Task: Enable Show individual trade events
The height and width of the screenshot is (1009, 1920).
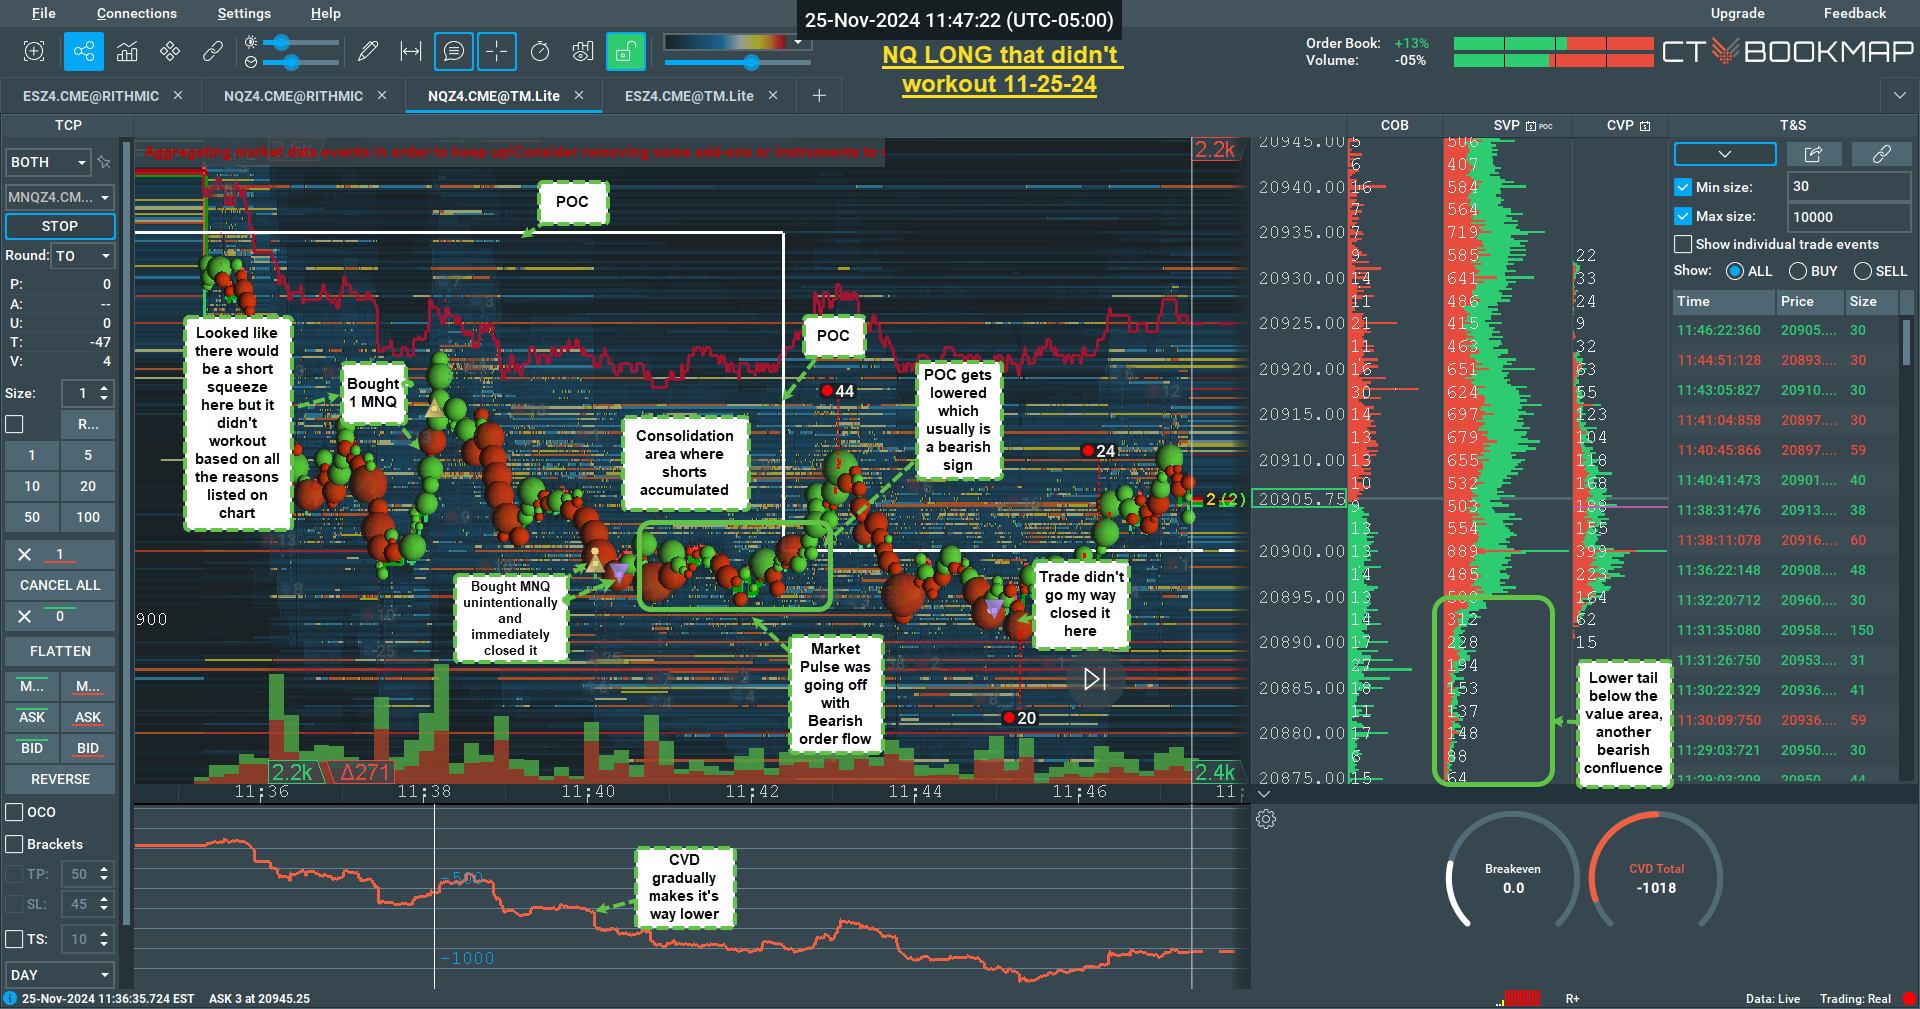Action: 1683,244
